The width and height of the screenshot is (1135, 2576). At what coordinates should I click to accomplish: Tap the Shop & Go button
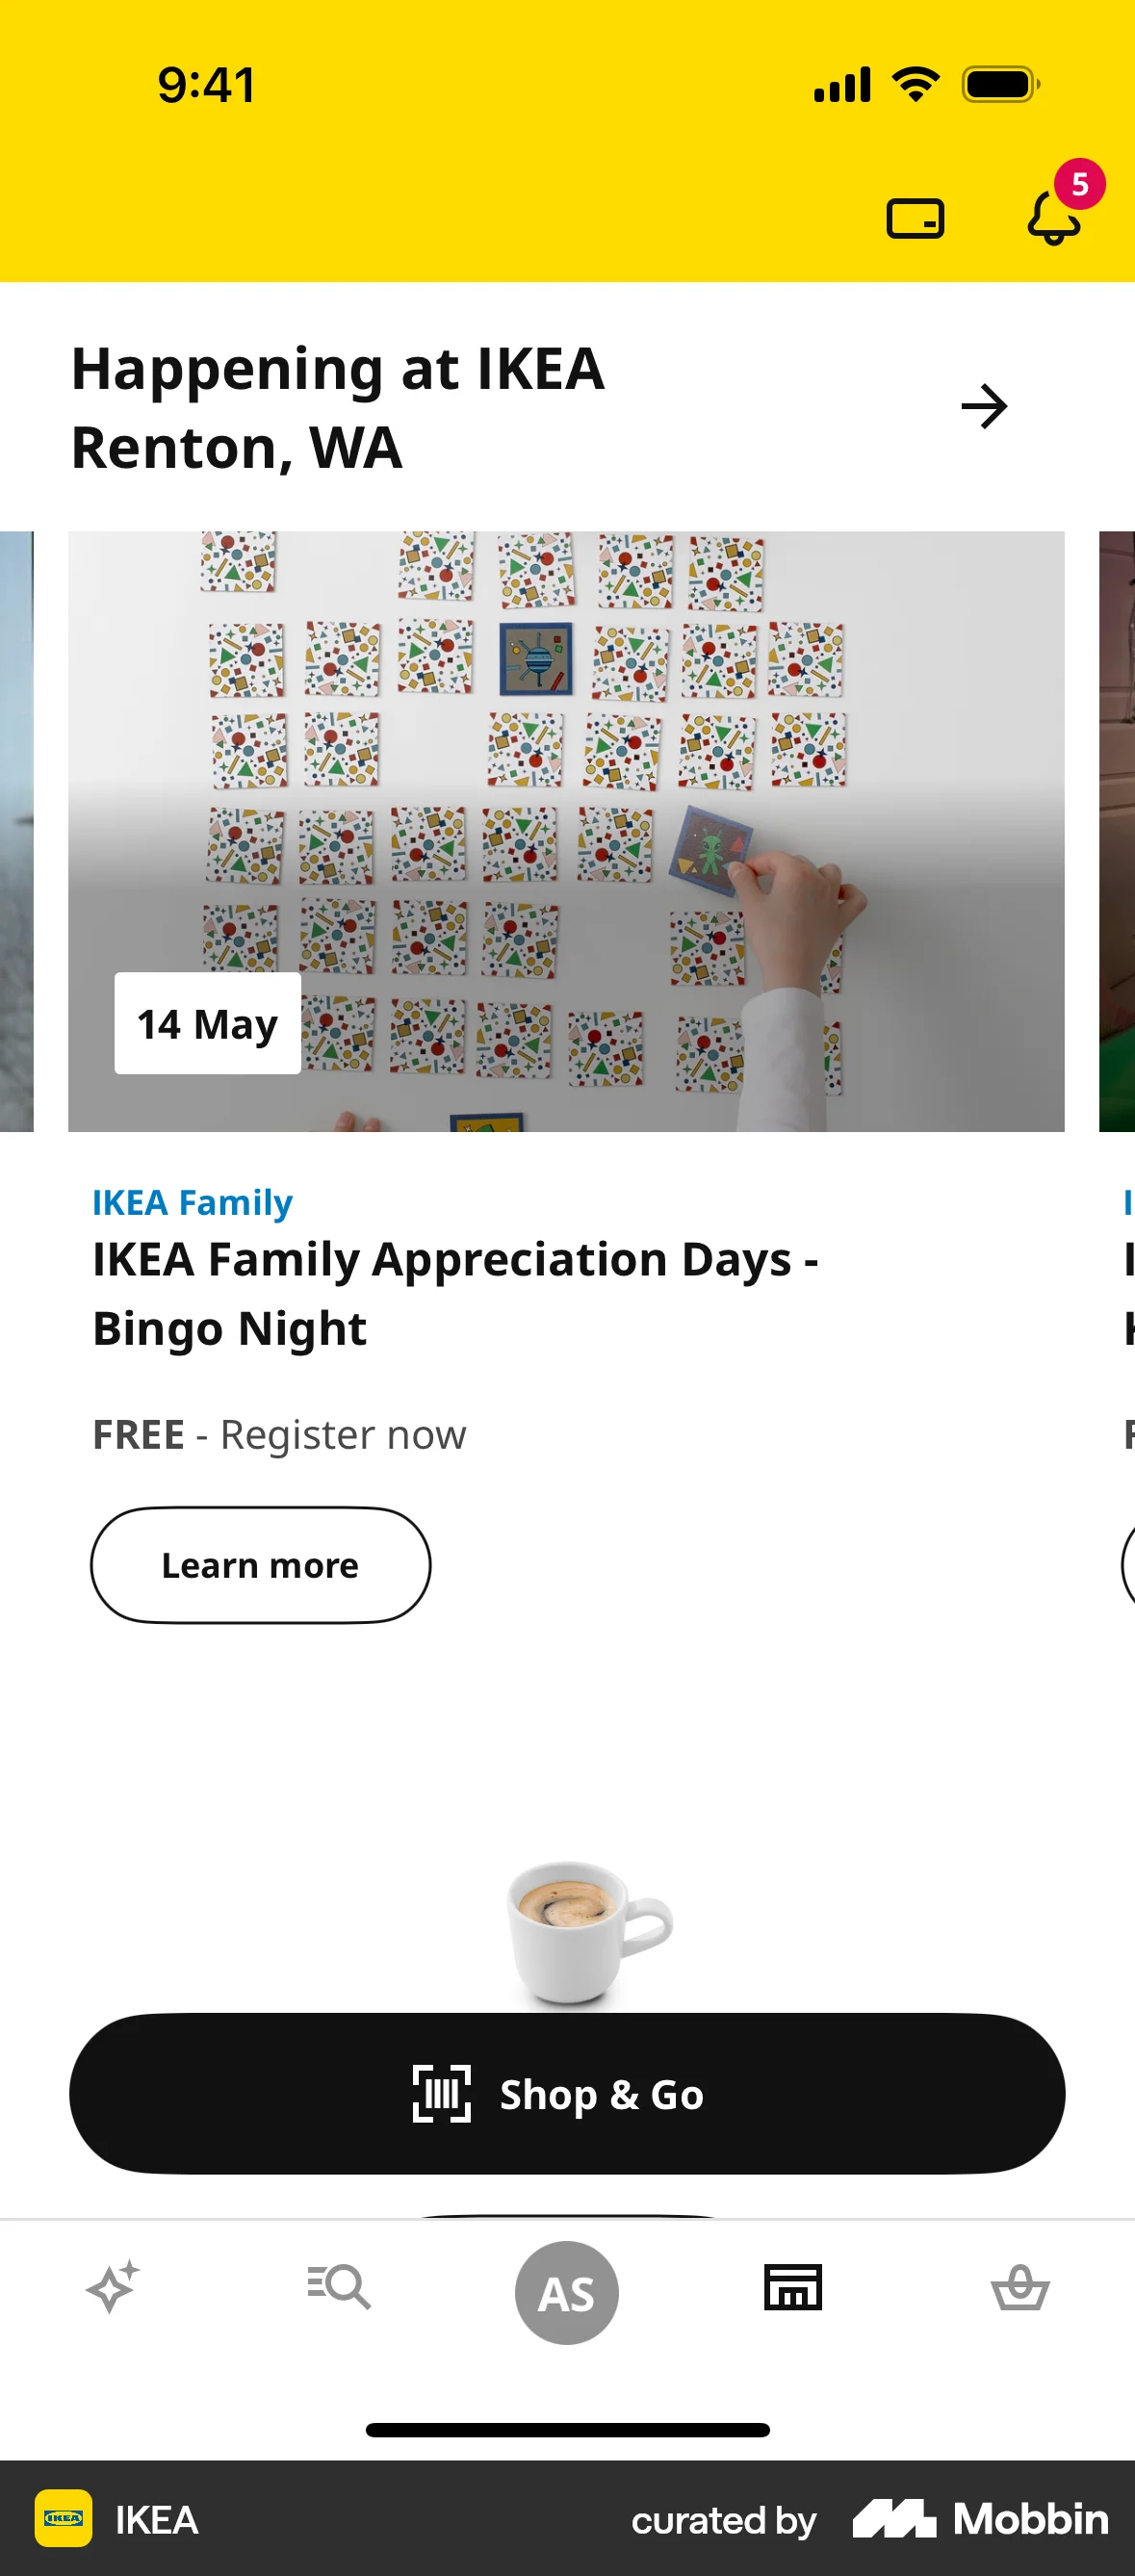567,2094
